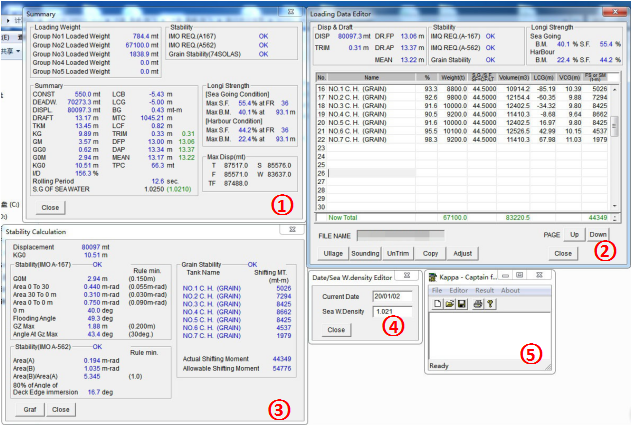Click the Ready status bar text in Kappa
This screenshot has width=632, height=426.
pyautogui.click(x=439, y=366)
